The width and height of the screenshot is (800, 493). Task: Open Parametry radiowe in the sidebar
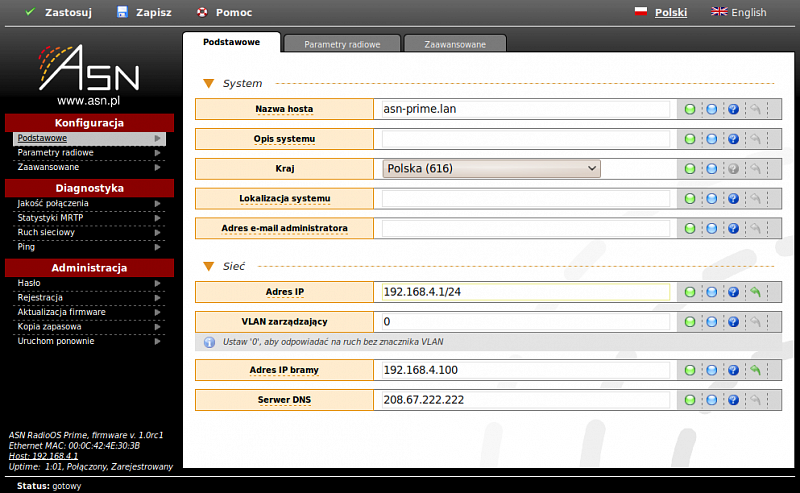coord(89,153)
